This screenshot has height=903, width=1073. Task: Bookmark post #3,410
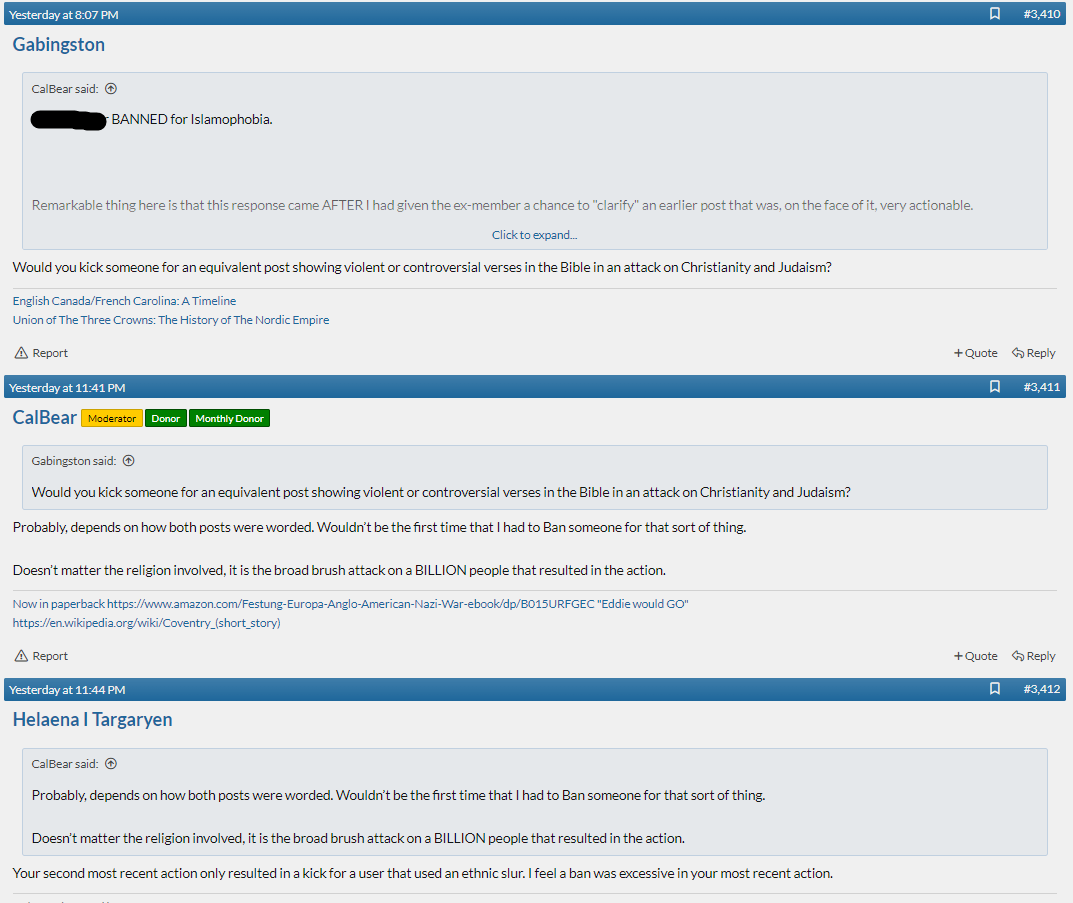(x=995, y=14)
